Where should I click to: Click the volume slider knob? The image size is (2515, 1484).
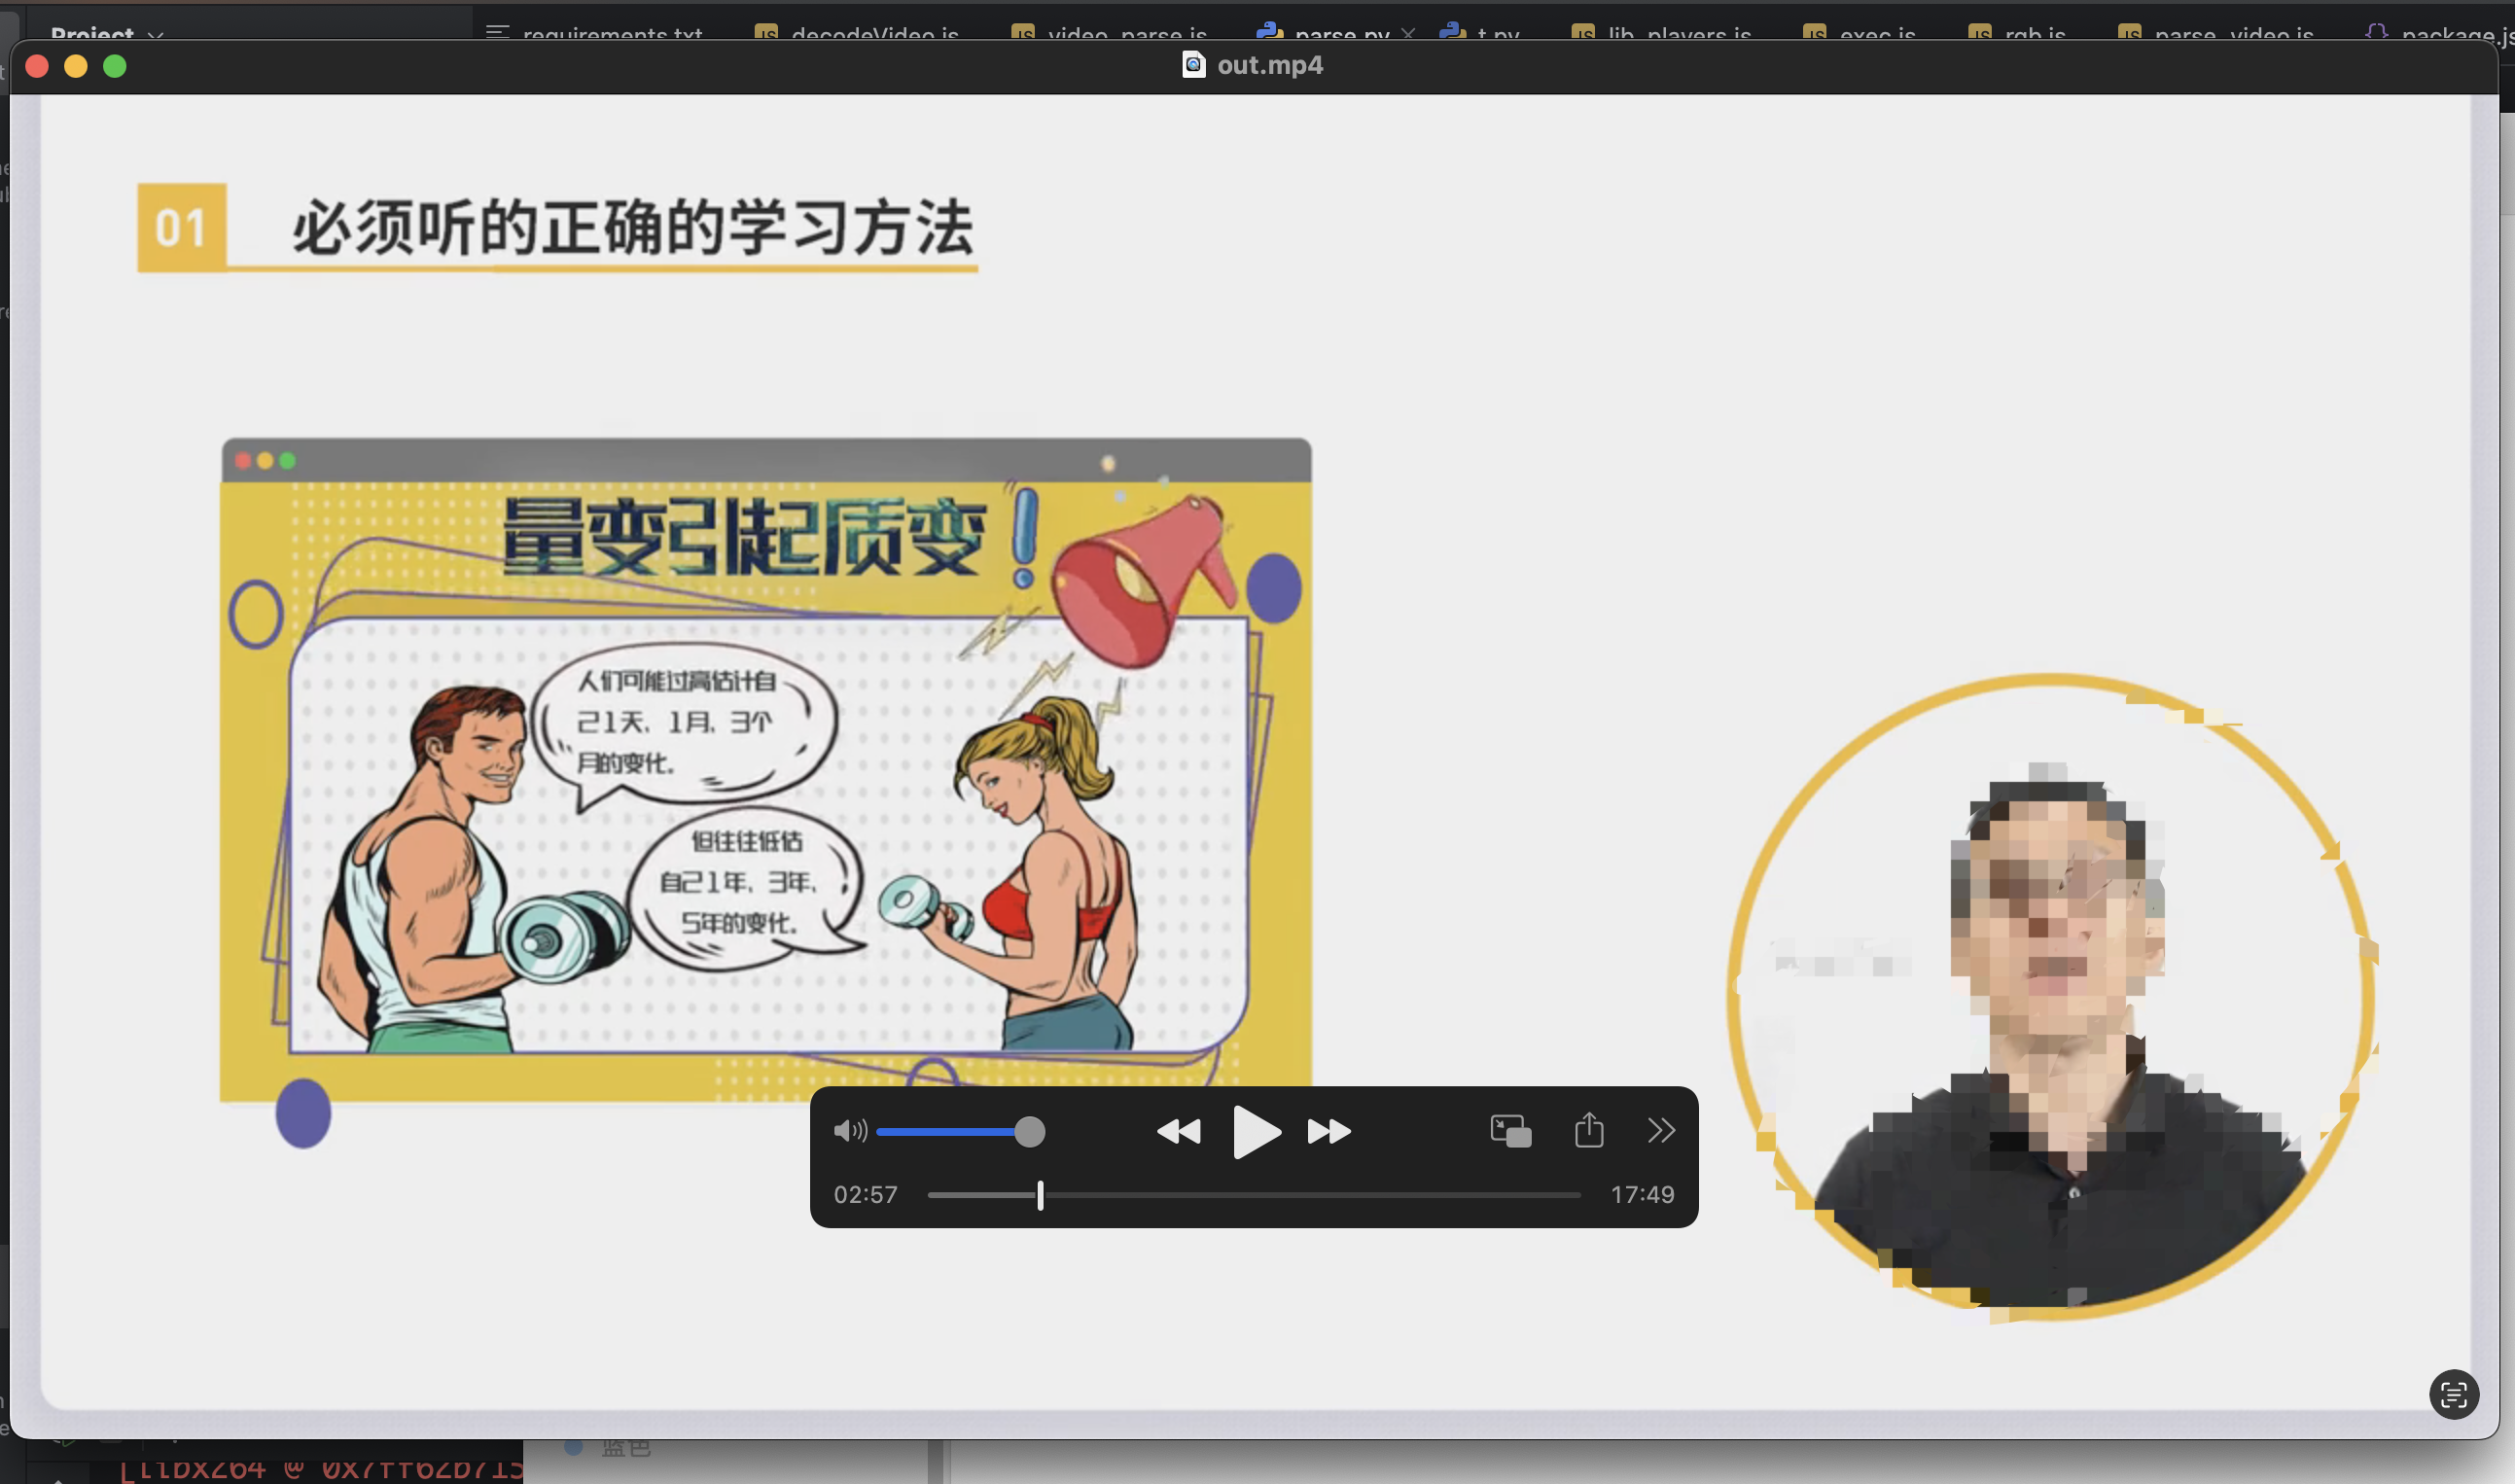pyautogui.click(x=1029, y=1132)
